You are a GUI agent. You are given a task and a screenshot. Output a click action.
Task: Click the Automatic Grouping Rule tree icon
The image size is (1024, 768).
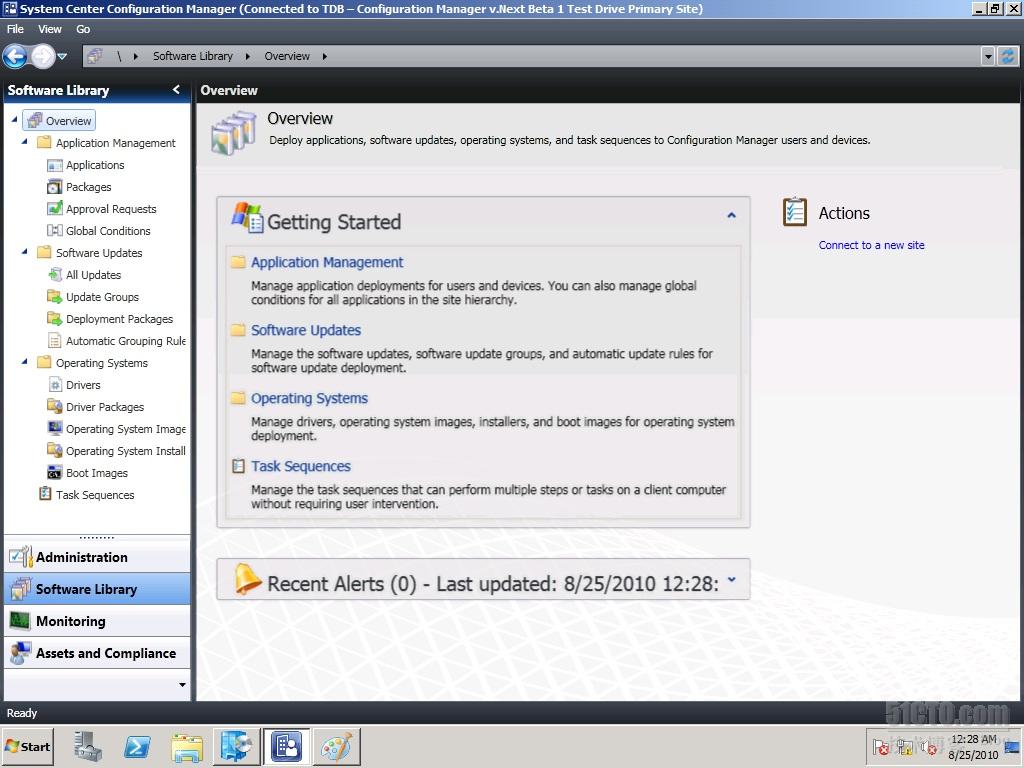tap(55, 341)
